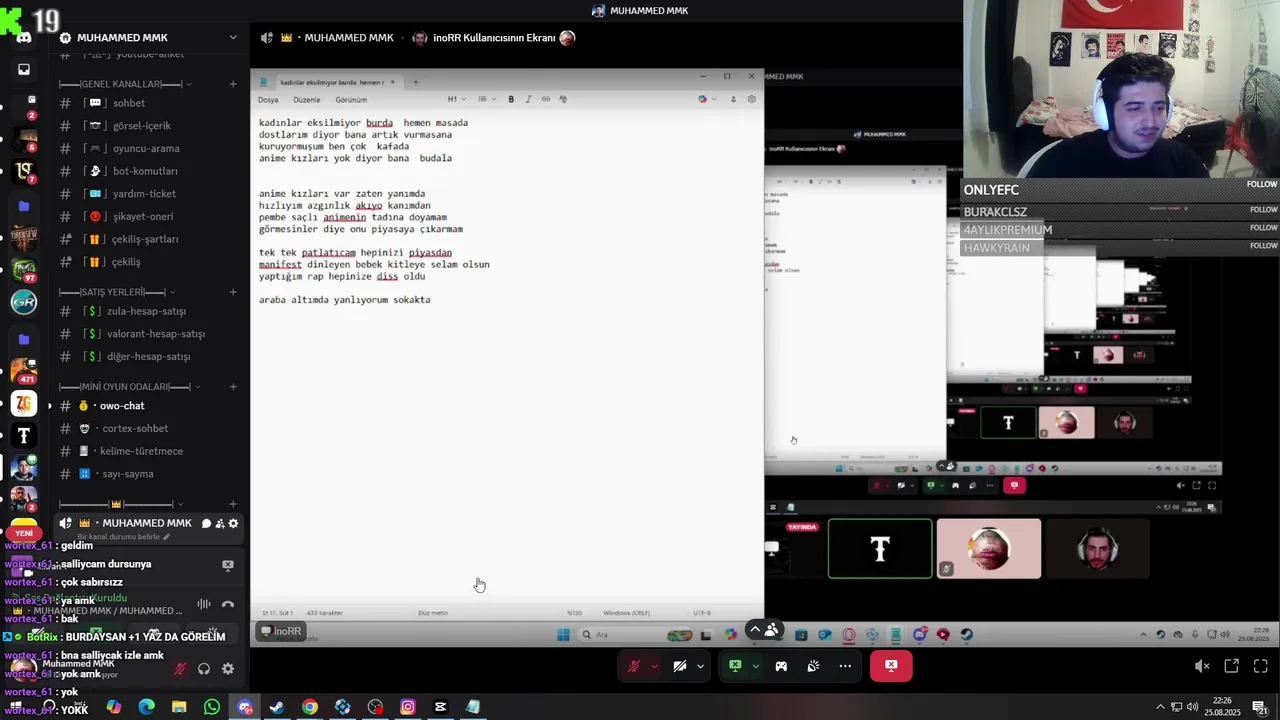Open Dosya menu in streamed Notepad
The height and width of the screenshot is (720, 1280).
click(x=268, y=100)
